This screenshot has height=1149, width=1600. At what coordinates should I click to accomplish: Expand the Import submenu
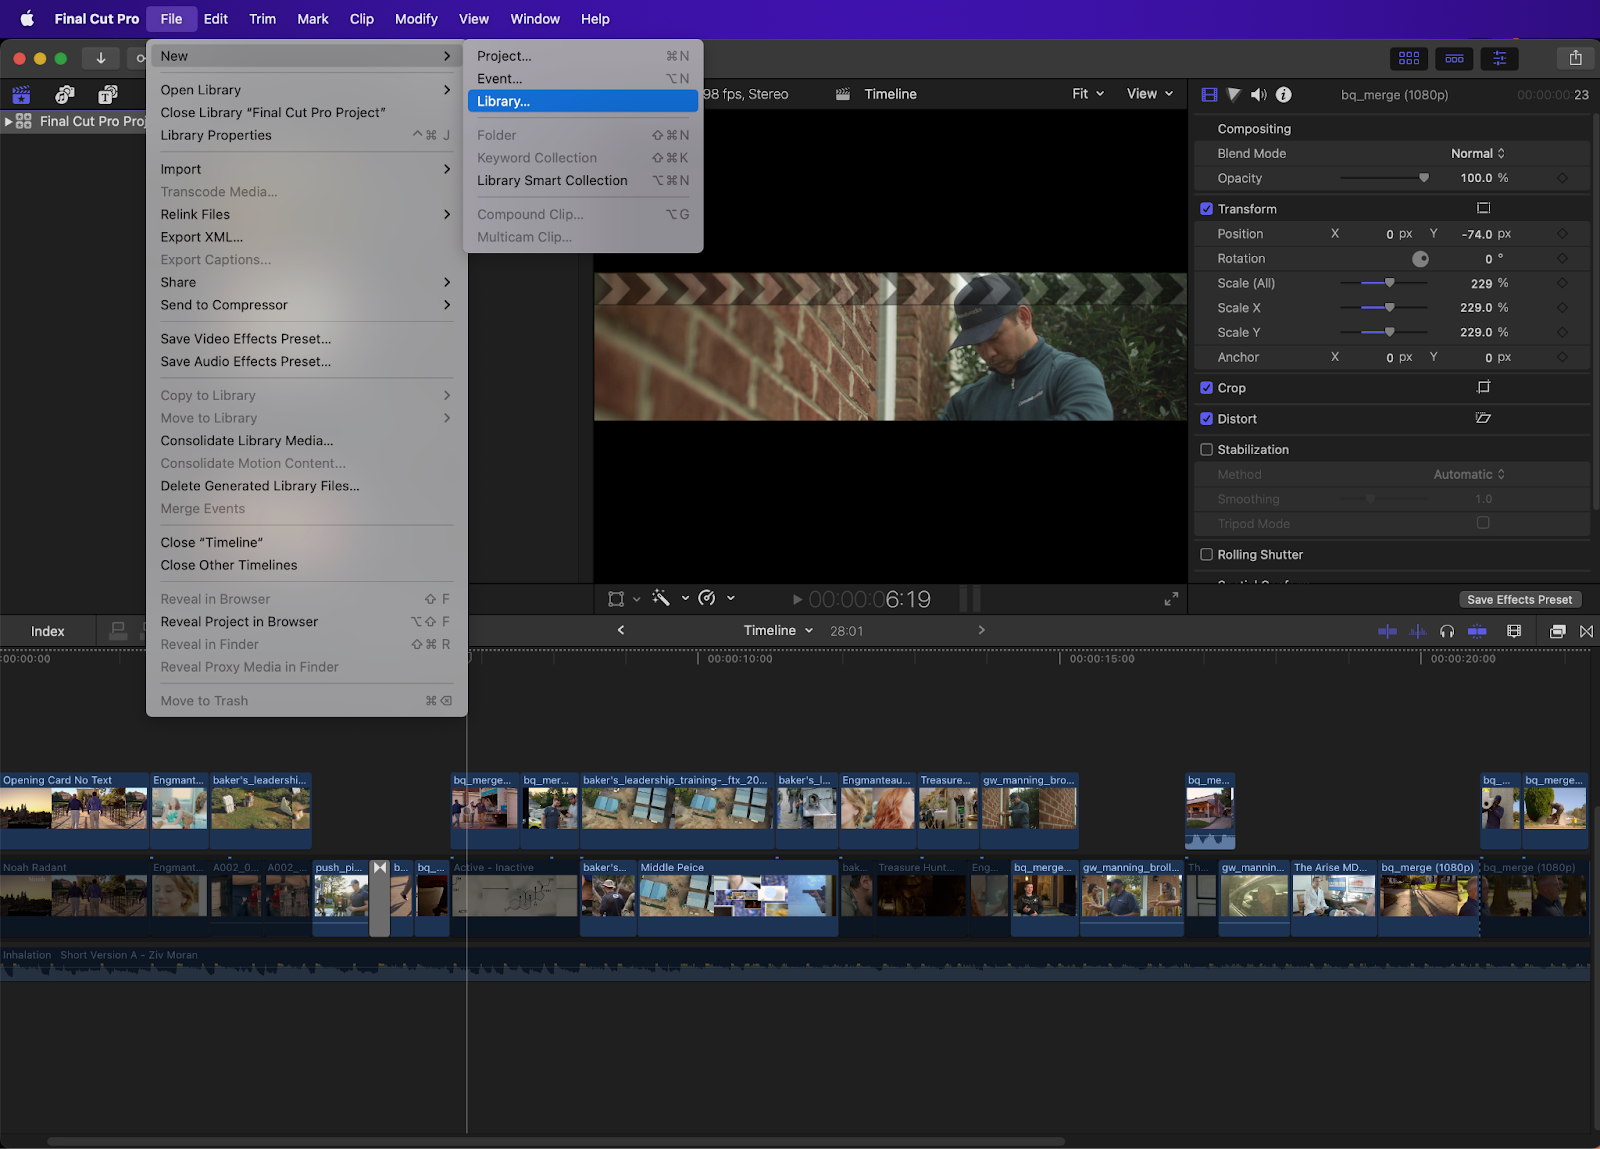coord(306,169)
